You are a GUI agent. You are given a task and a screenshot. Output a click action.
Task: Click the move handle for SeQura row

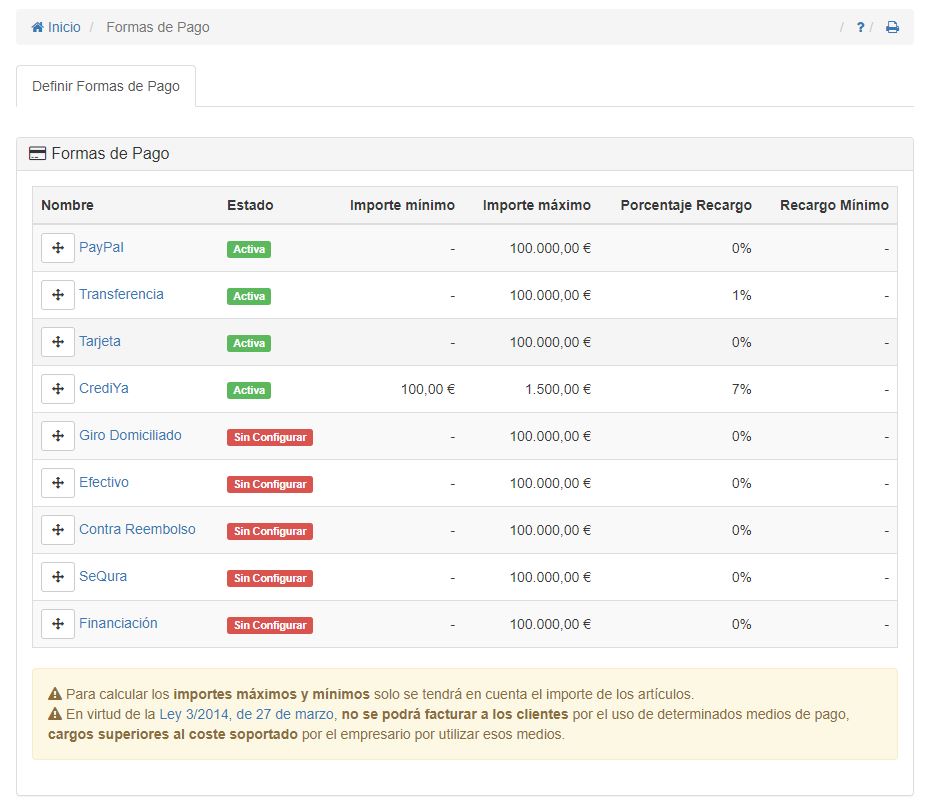click(58, 577)
